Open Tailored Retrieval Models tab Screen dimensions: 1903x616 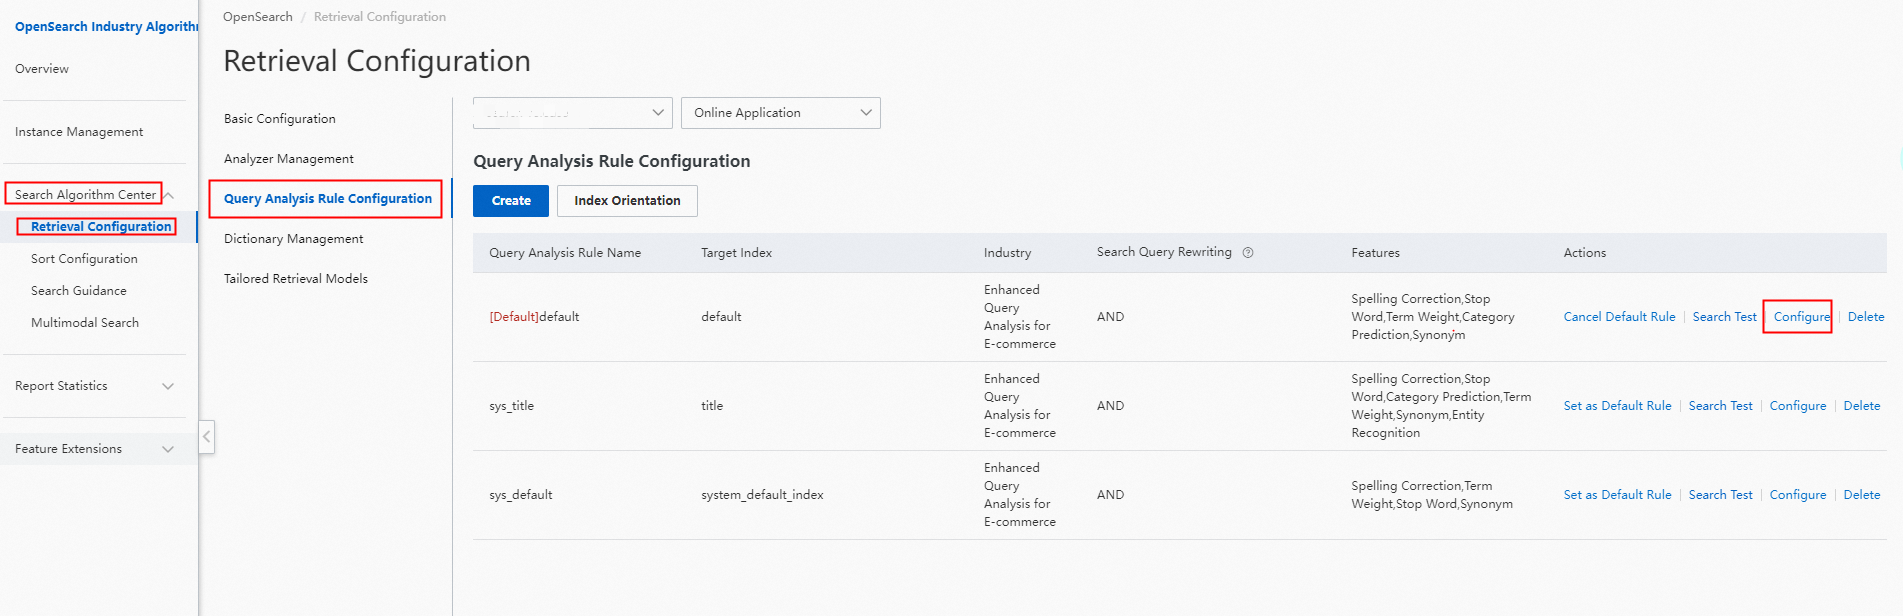295,279
